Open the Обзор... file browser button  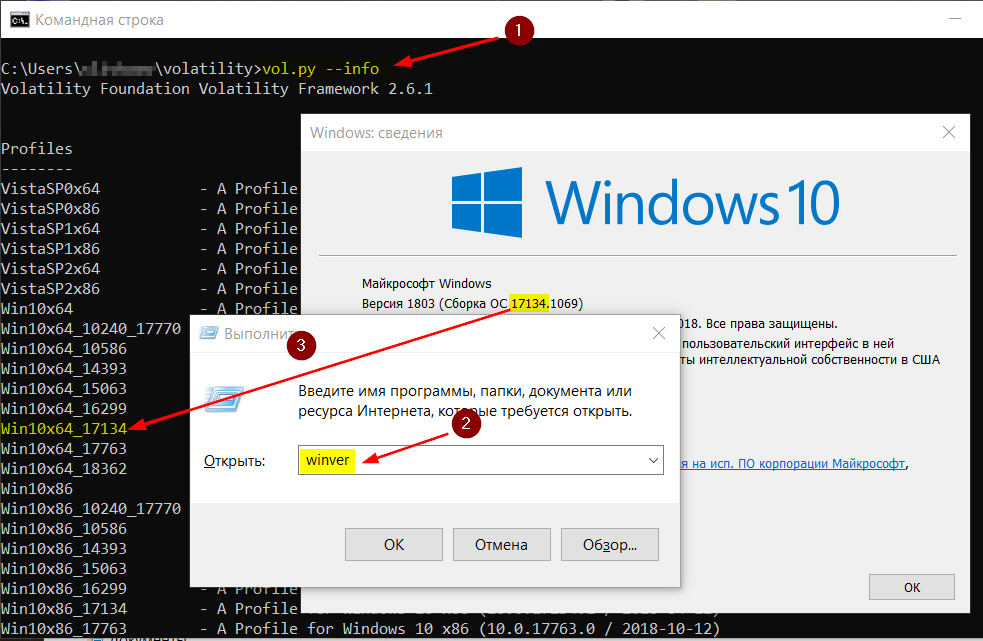point(610,544)
